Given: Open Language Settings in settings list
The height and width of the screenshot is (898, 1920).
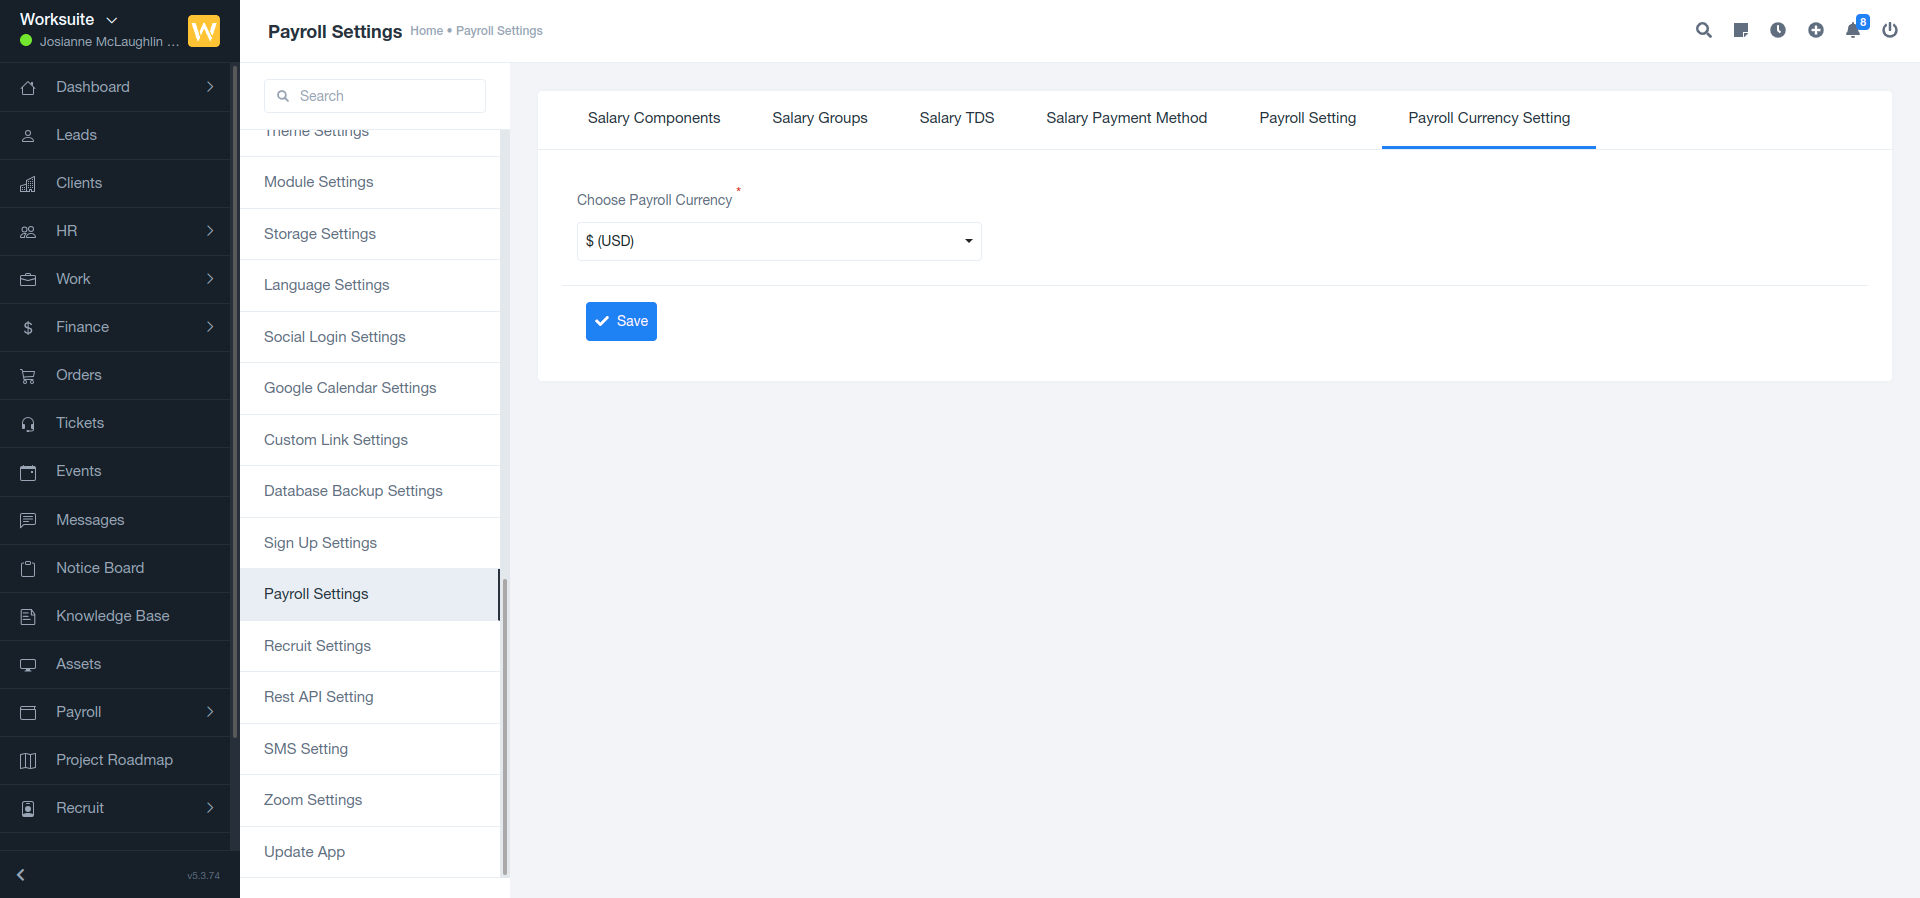Looking at the screenshot, I should click(x=370, y=285).
